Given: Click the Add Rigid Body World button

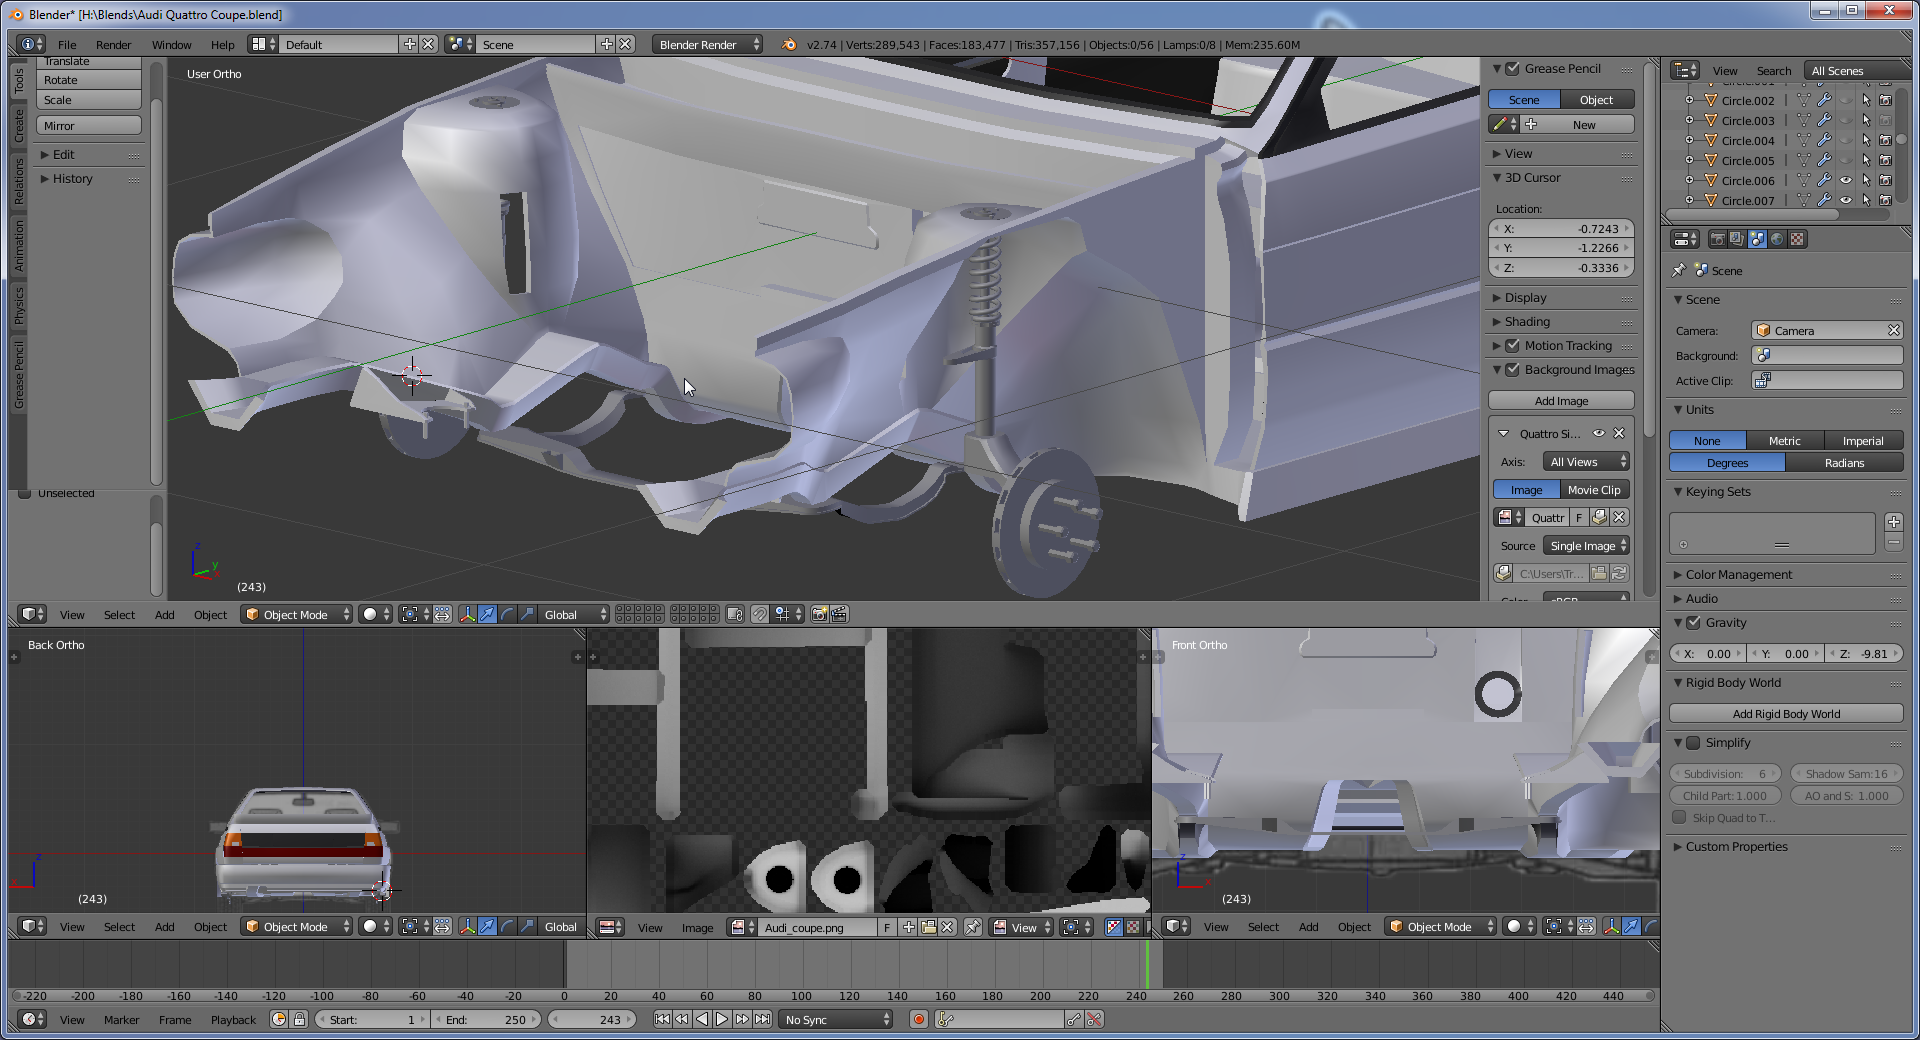Looking at the screenshot, I should coord(1786,714).
